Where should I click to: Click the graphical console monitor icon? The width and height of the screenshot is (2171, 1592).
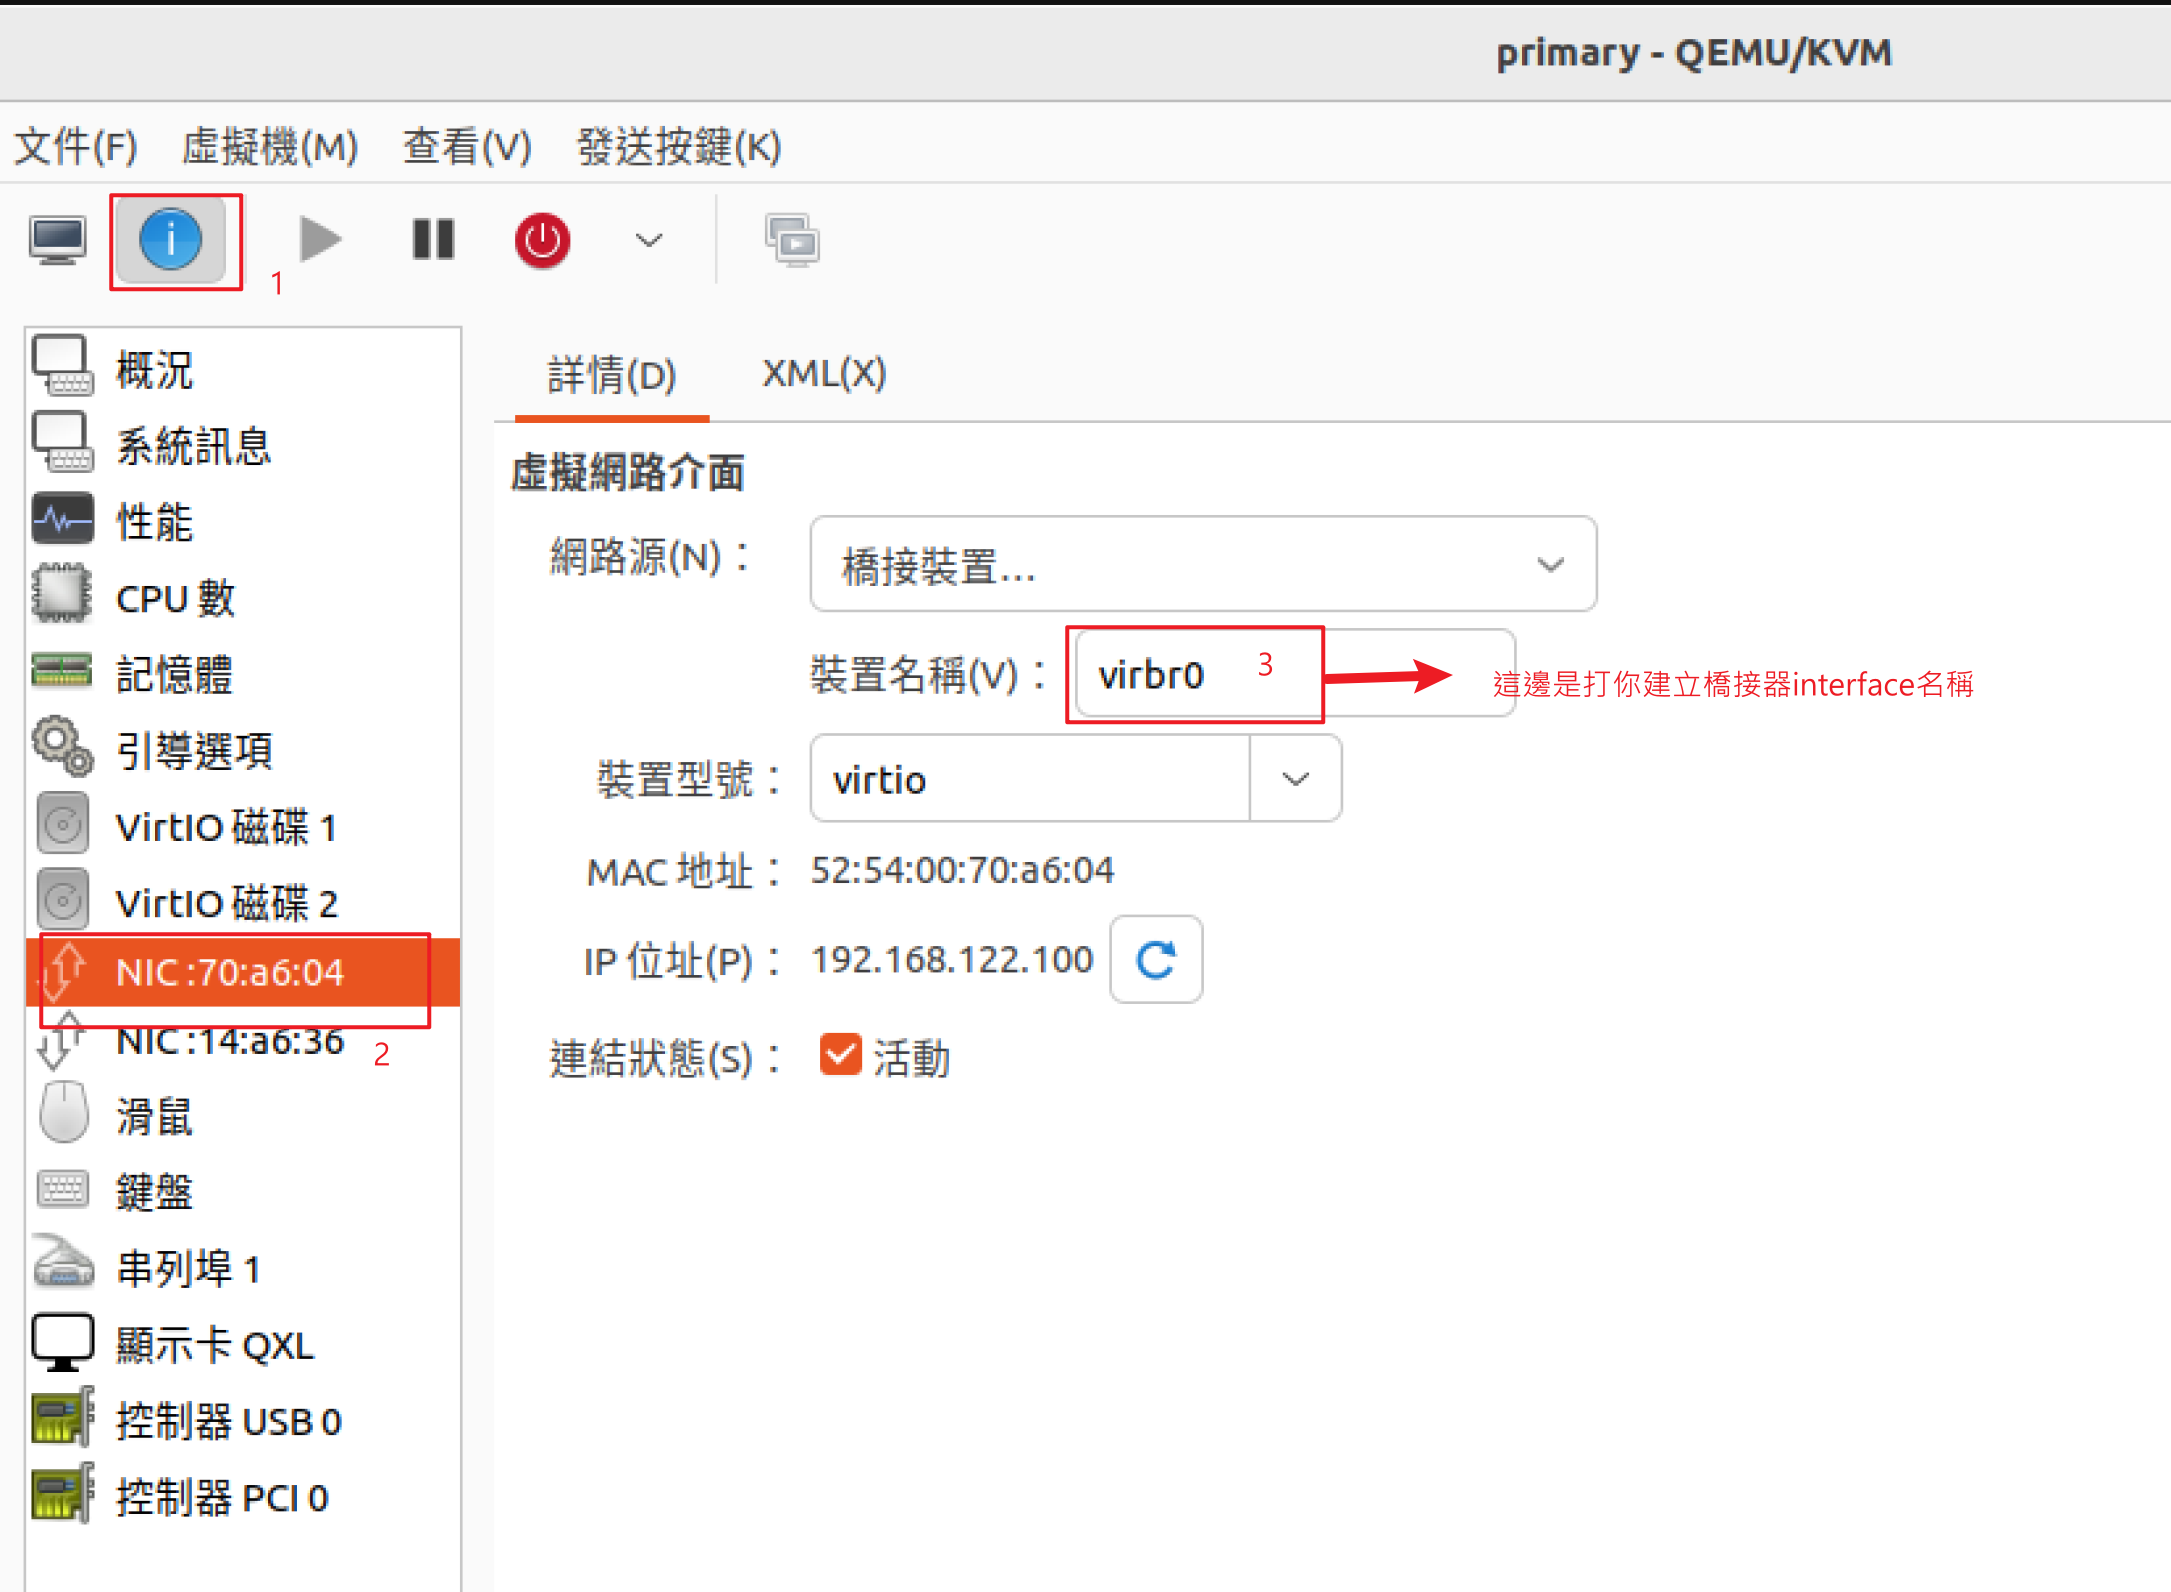point(57,240)
